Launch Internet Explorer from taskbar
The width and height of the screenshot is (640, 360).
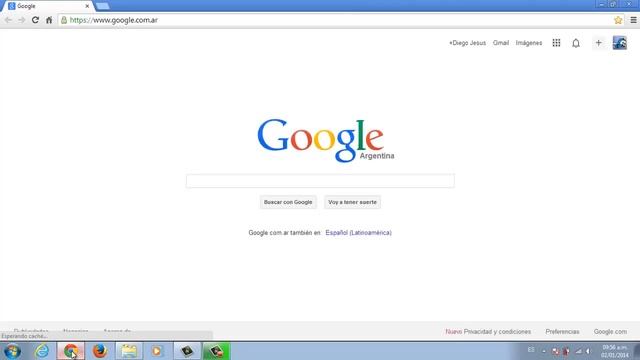click(x=42, y=351)
